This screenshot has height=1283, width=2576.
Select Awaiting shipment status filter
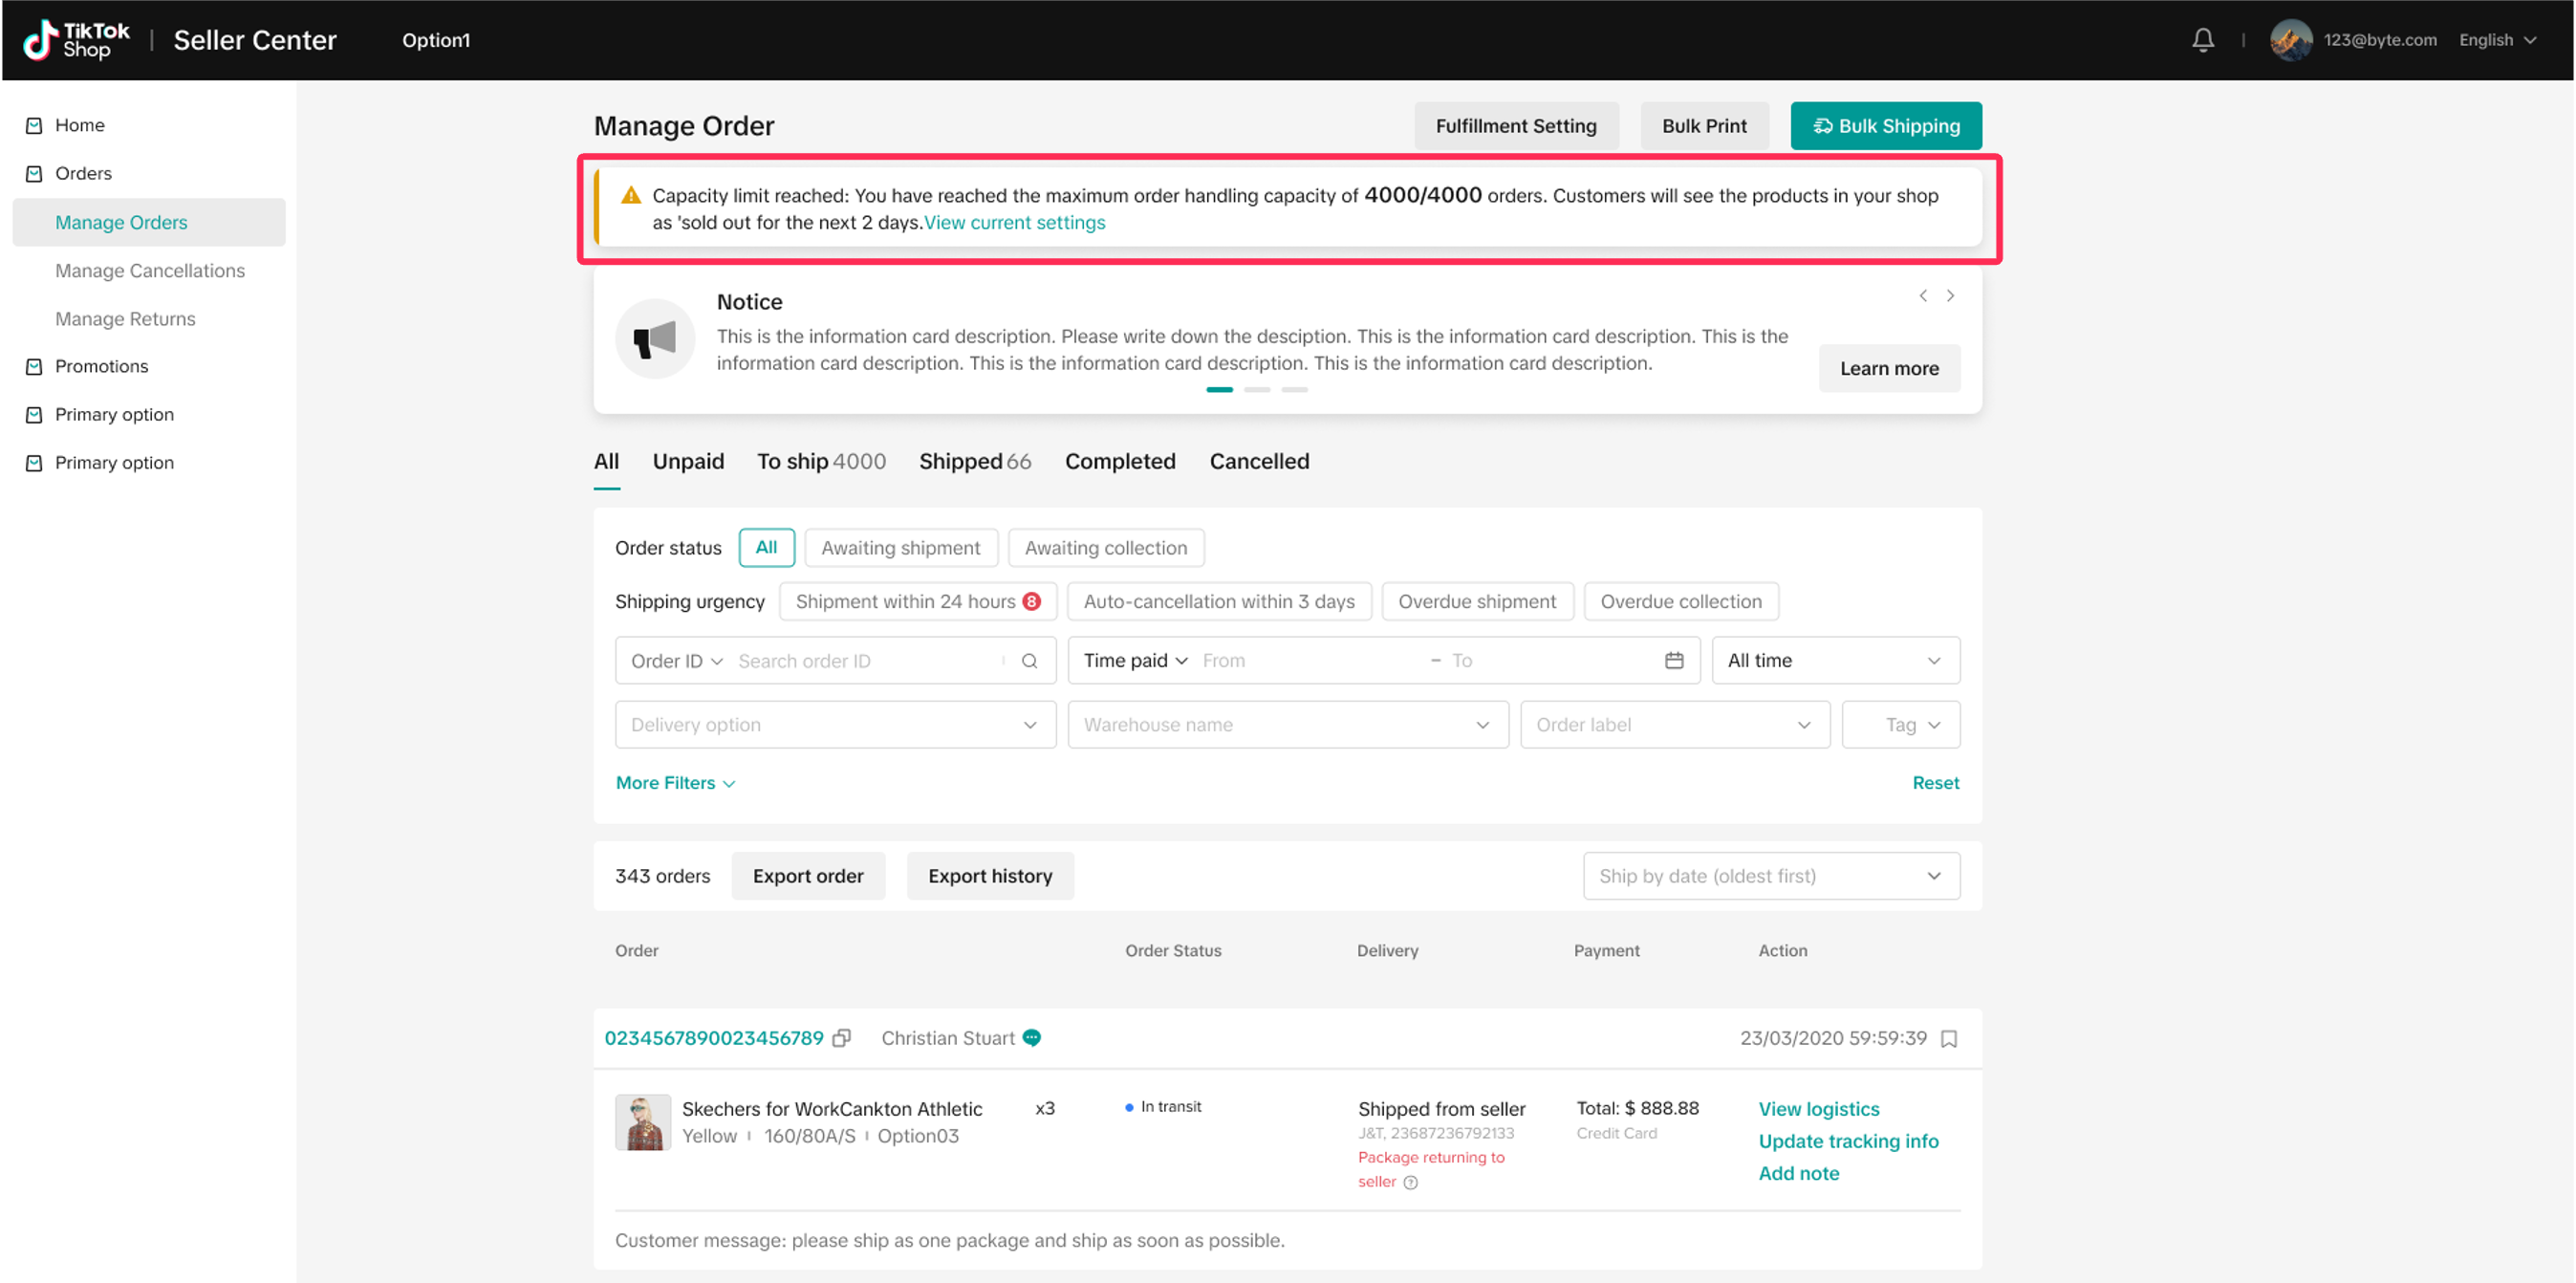(900, 548)
